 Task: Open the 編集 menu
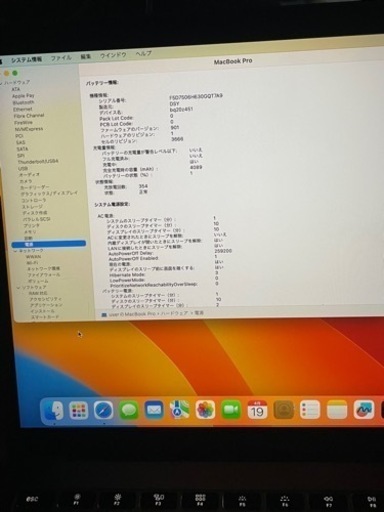pyautogui.click(x=86, y=57)
